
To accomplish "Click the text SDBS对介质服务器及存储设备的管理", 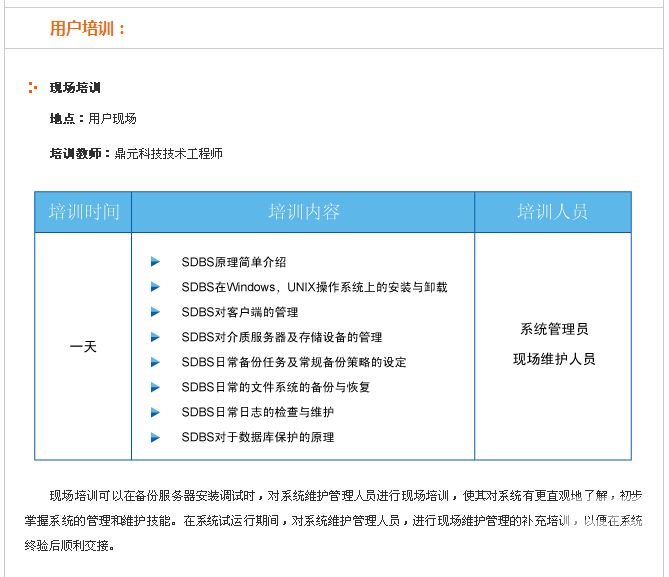I will (282, 337).
